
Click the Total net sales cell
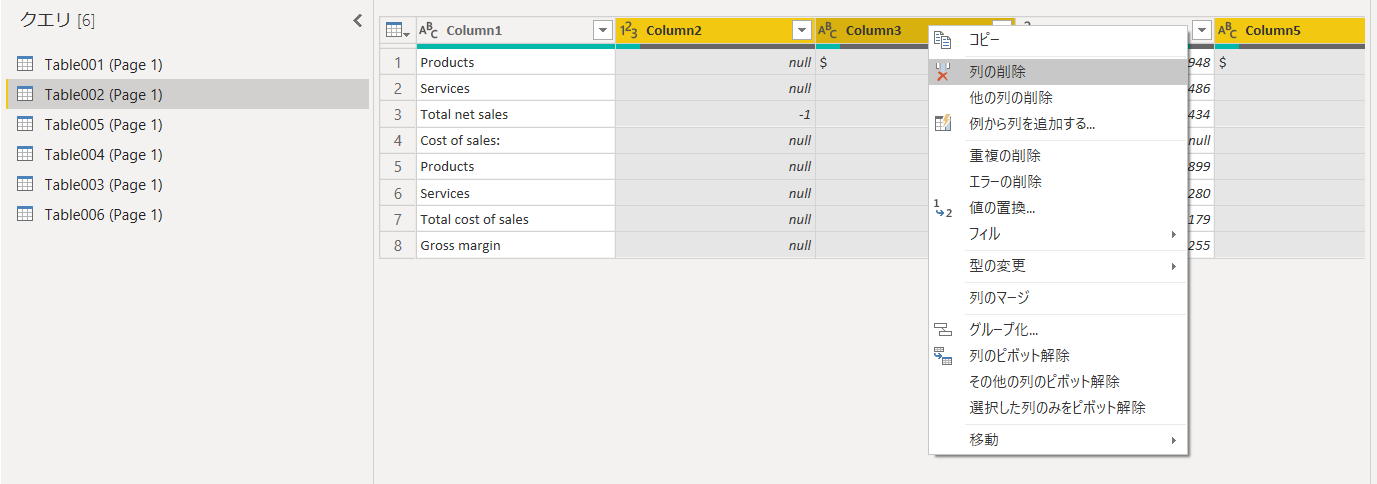(516, 114)
